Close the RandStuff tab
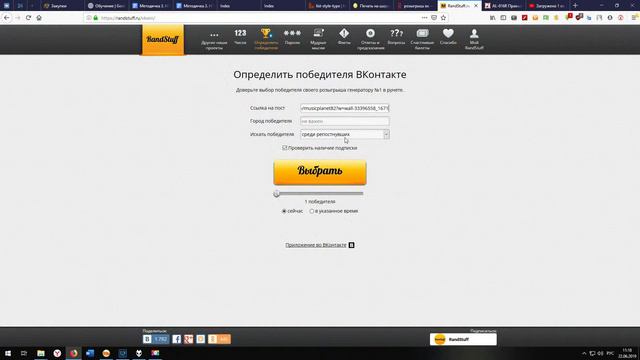 pyautogui.click(x=476, y=6)
